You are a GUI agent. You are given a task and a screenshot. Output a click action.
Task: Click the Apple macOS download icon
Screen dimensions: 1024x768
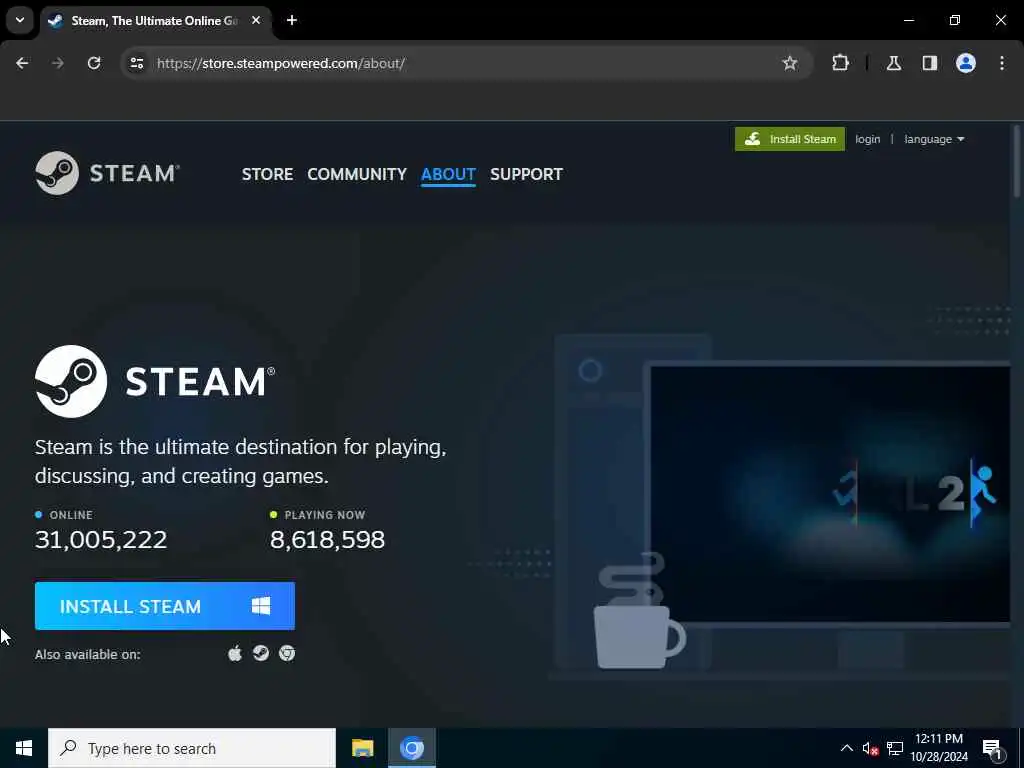click(235, 653)
